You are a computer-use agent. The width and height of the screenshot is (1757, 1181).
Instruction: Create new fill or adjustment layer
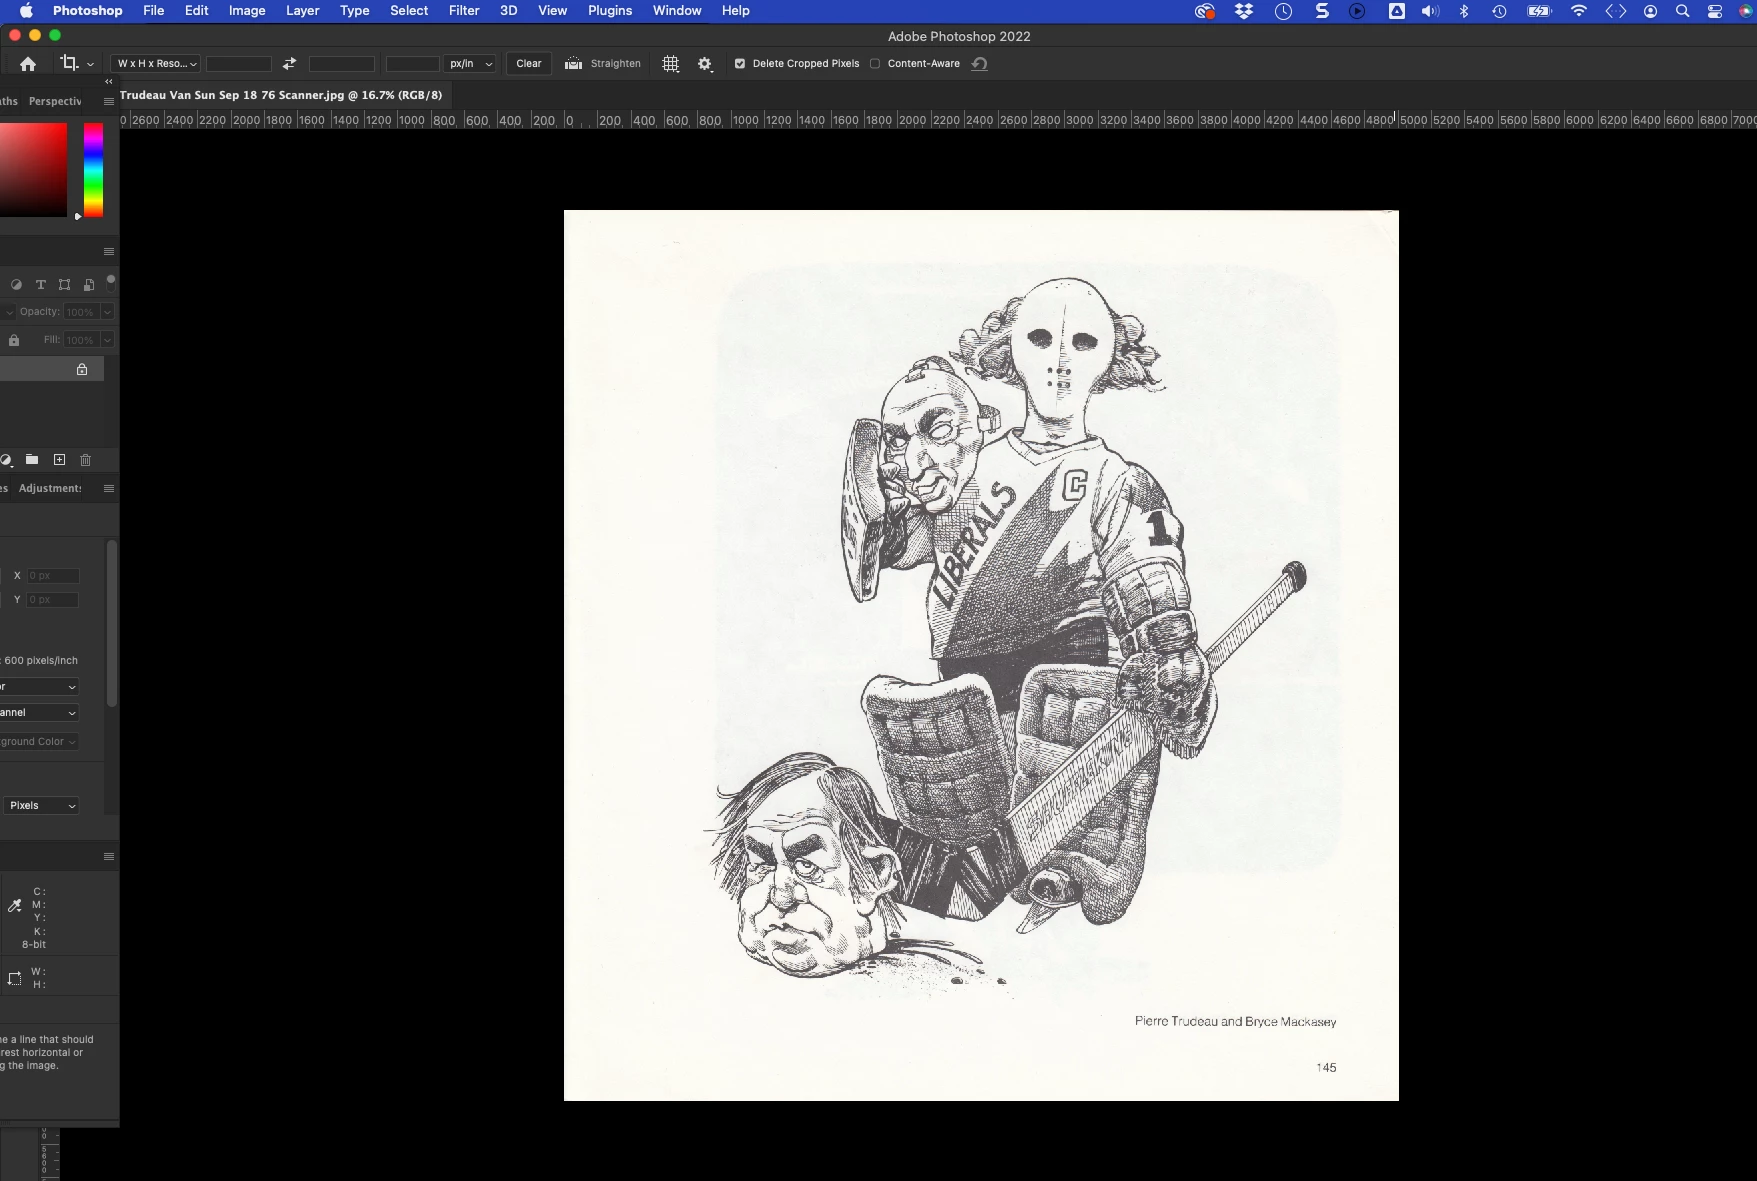click(6, 460)
